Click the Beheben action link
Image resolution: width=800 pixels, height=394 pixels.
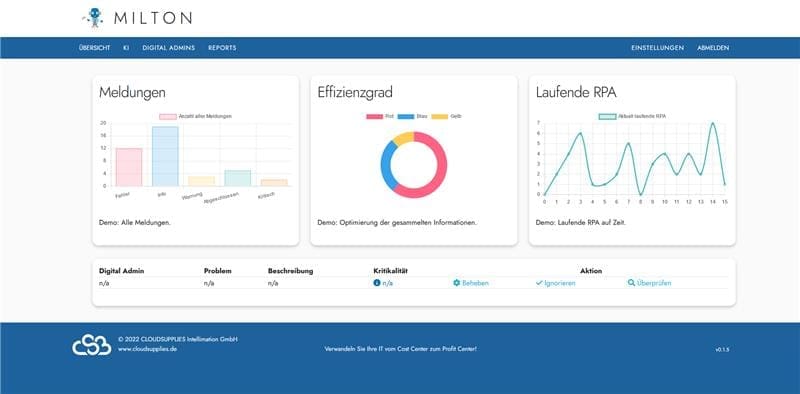click(475, 283)
